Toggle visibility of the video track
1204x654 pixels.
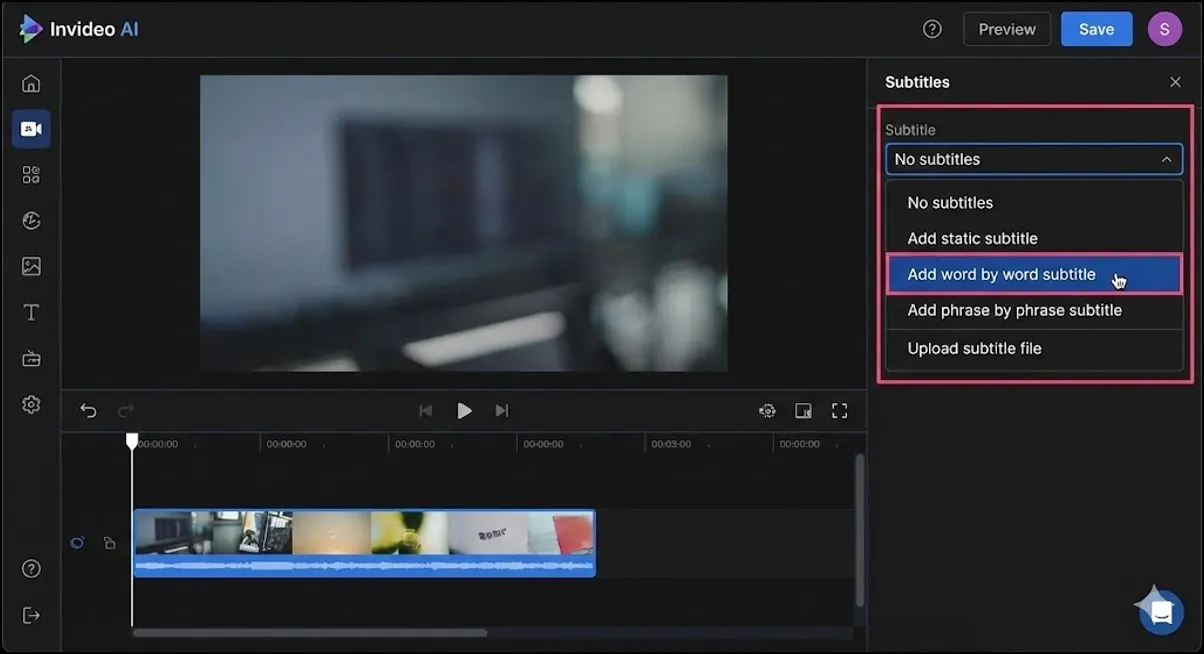pos(77,542)
